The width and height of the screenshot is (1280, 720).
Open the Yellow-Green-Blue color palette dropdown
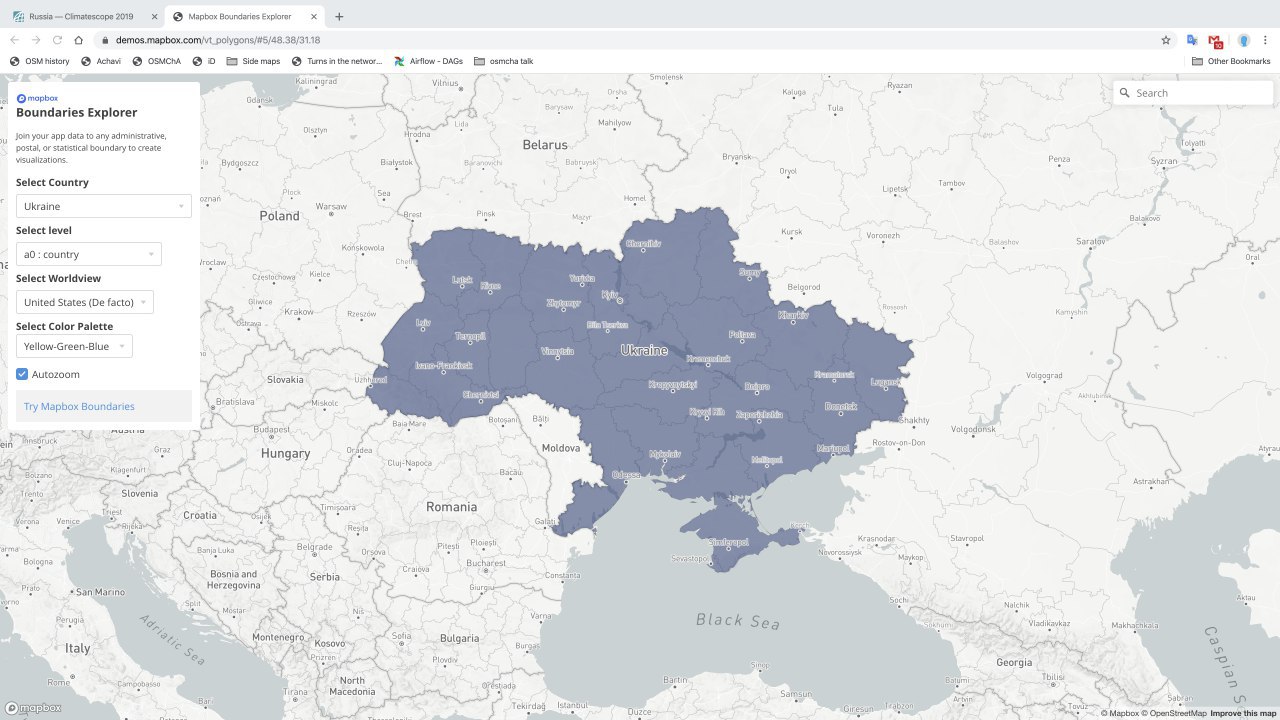(74, 346)
